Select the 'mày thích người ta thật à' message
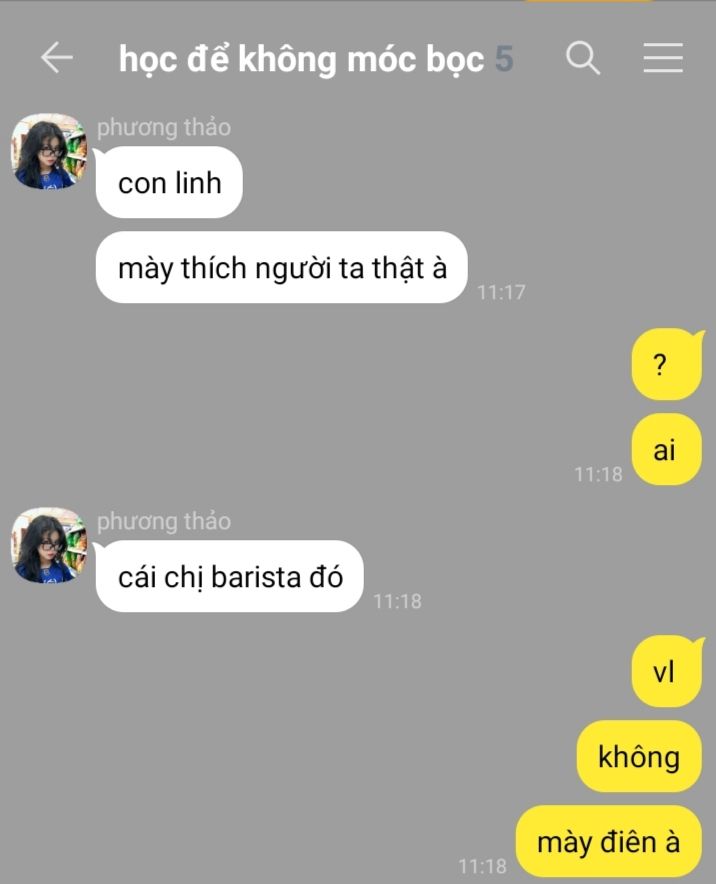Image resolution: width=716 pixels, height=884 pixels. tap(281, 267)
